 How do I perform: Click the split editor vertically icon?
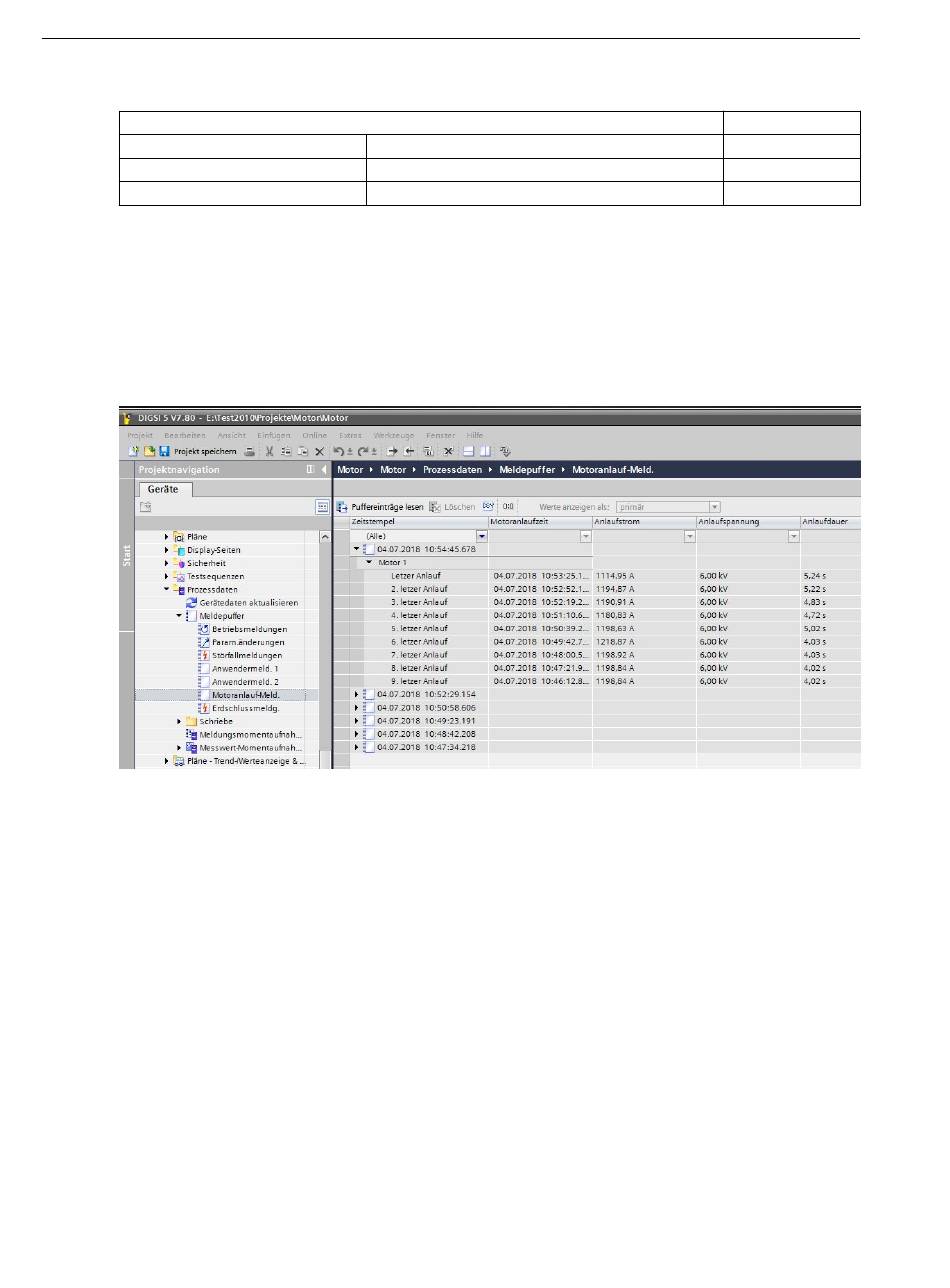[485, 451]
